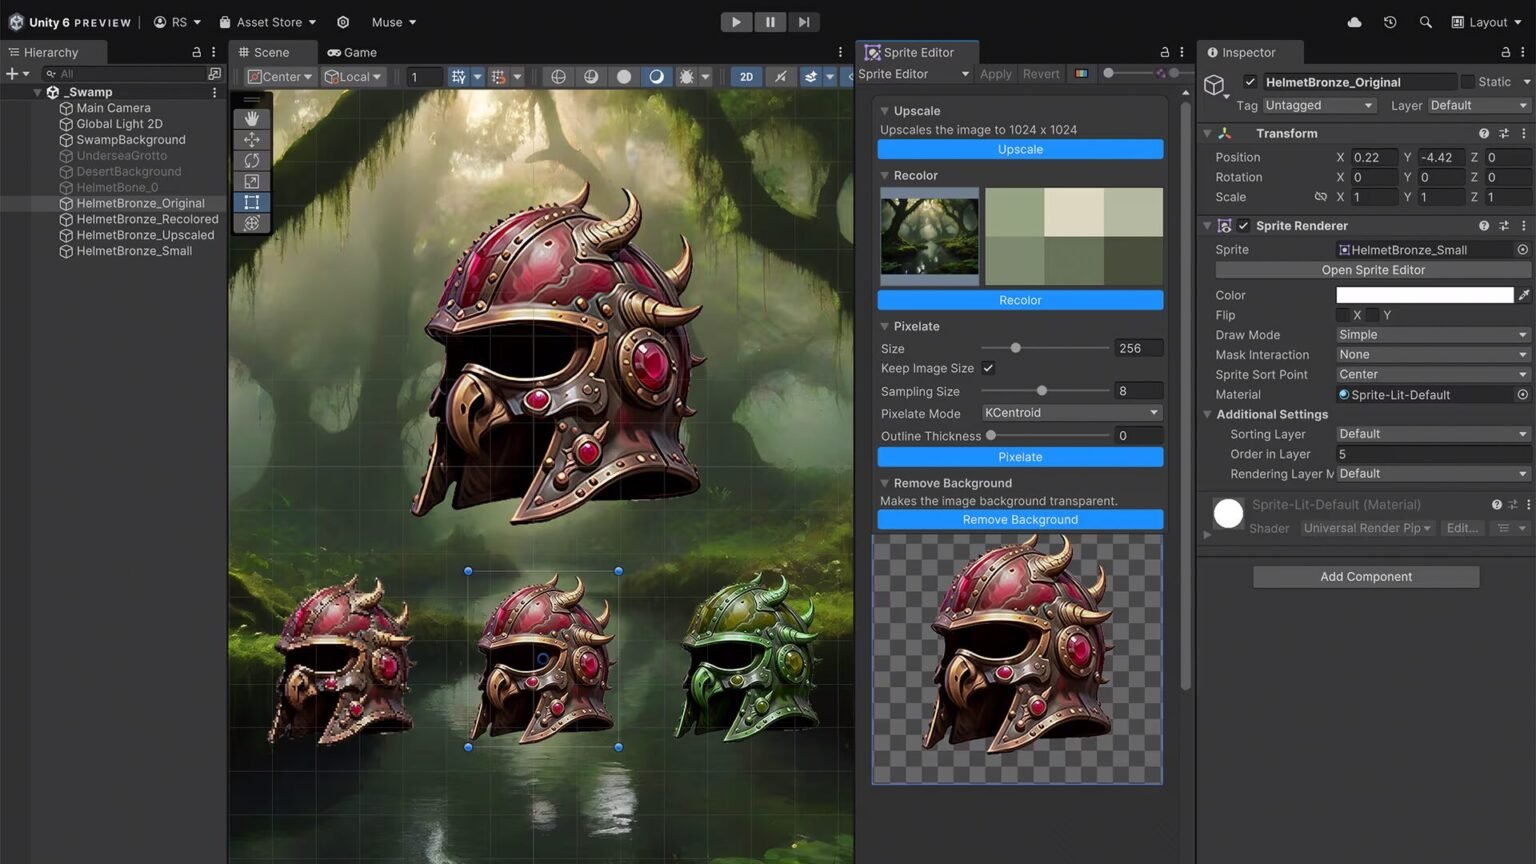Toggle 2D scene view mode
This screenshot has height=864, width=1536.
click(746, 77)
